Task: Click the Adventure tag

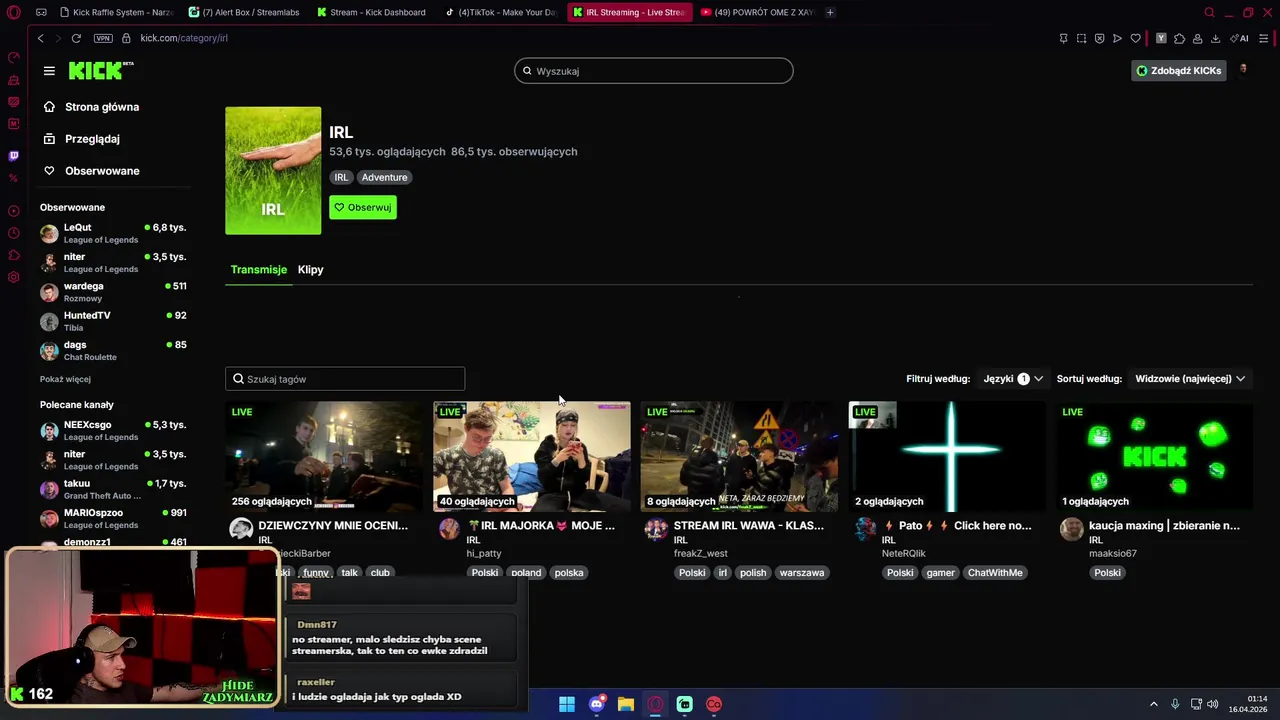Action: coord(384,177)
